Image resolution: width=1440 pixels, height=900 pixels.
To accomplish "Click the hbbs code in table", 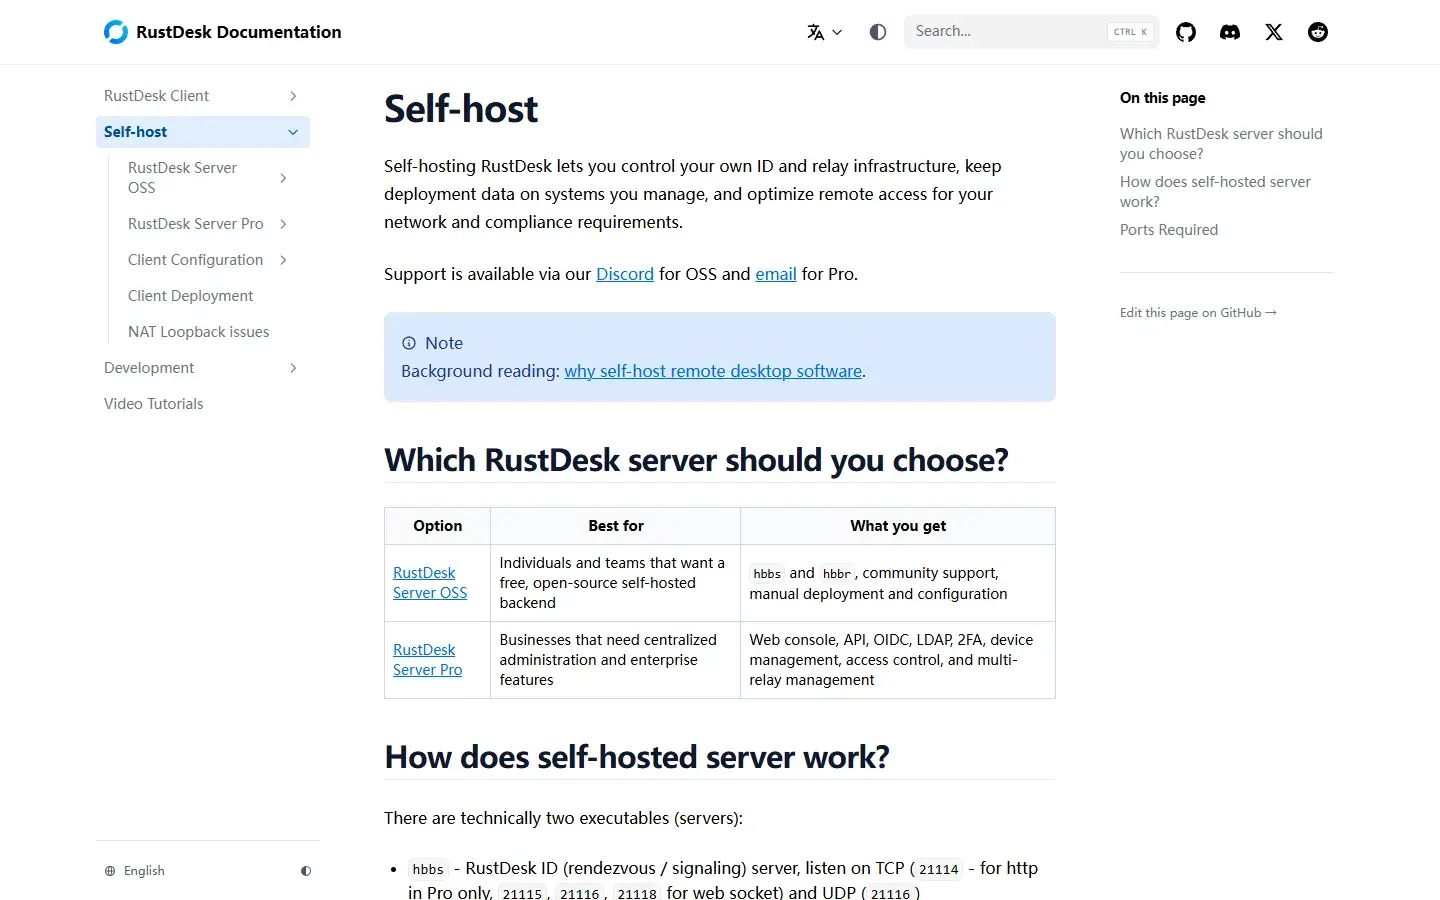I will 767,574.
